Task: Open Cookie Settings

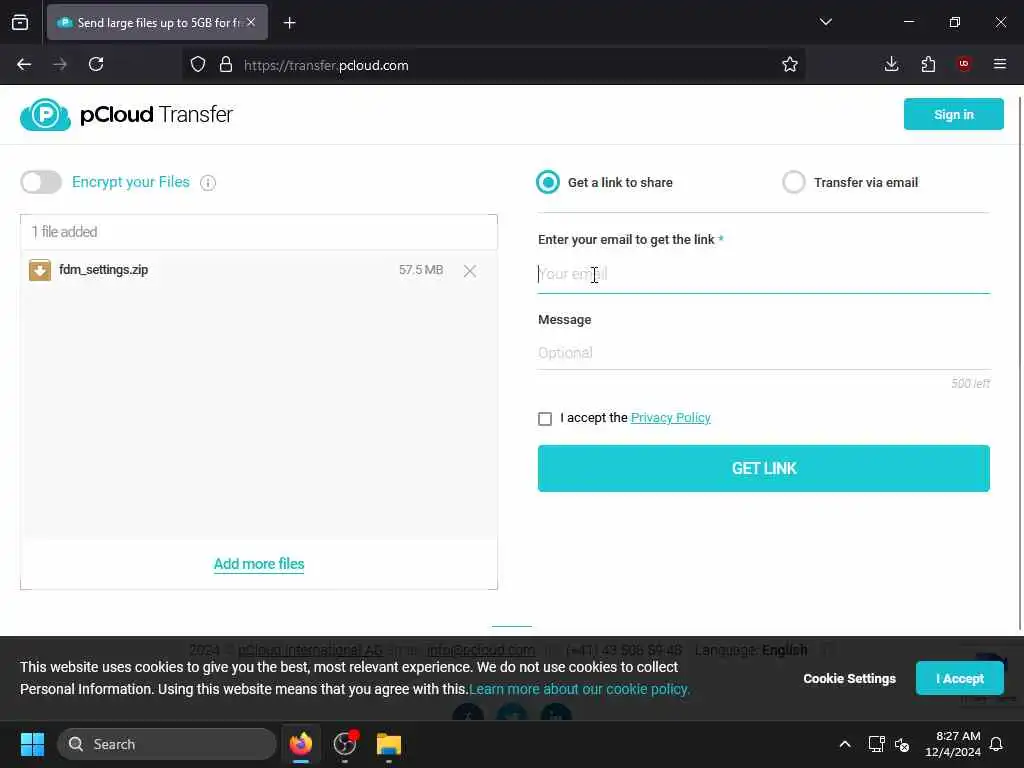Action: pyautogui.click(x=849, y=679)
